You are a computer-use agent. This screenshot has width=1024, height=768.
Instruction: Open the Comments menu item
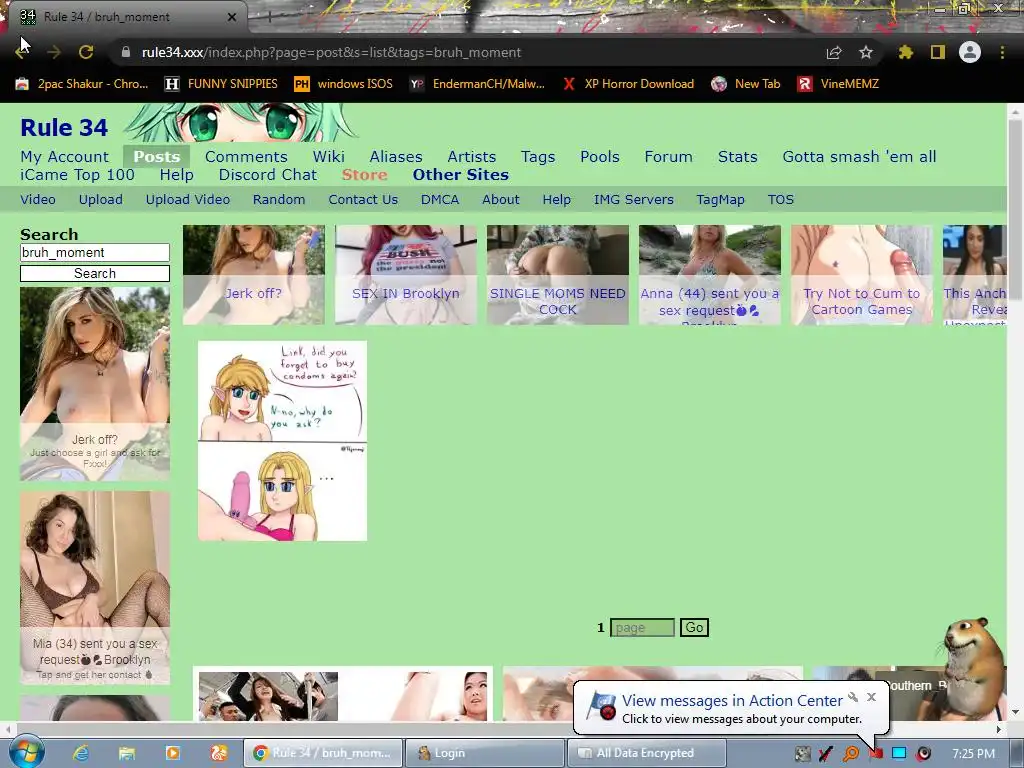[x=246, y=157]
